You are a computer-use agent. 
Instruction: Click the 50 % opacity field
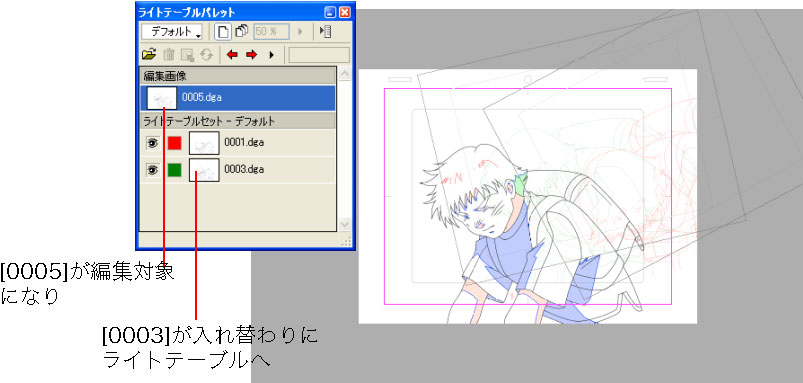271,32
